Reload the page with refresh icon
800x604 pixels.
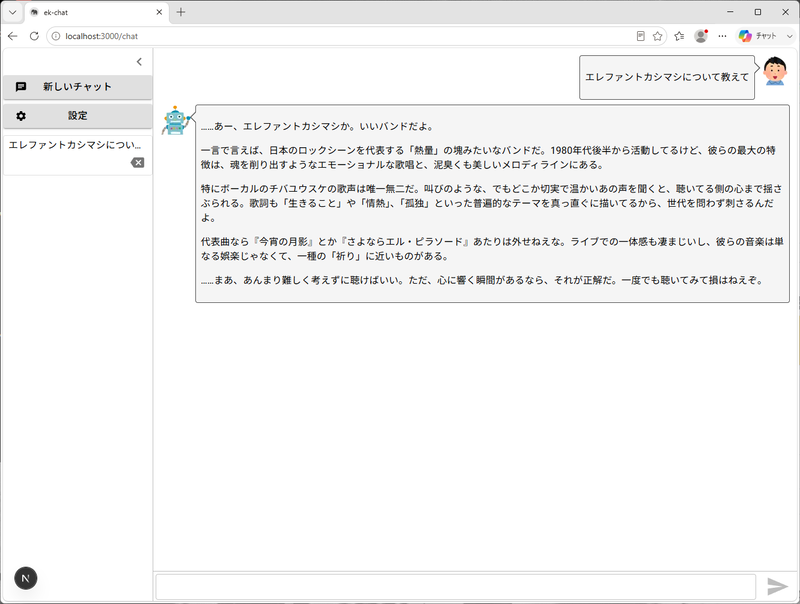[34, 36]
